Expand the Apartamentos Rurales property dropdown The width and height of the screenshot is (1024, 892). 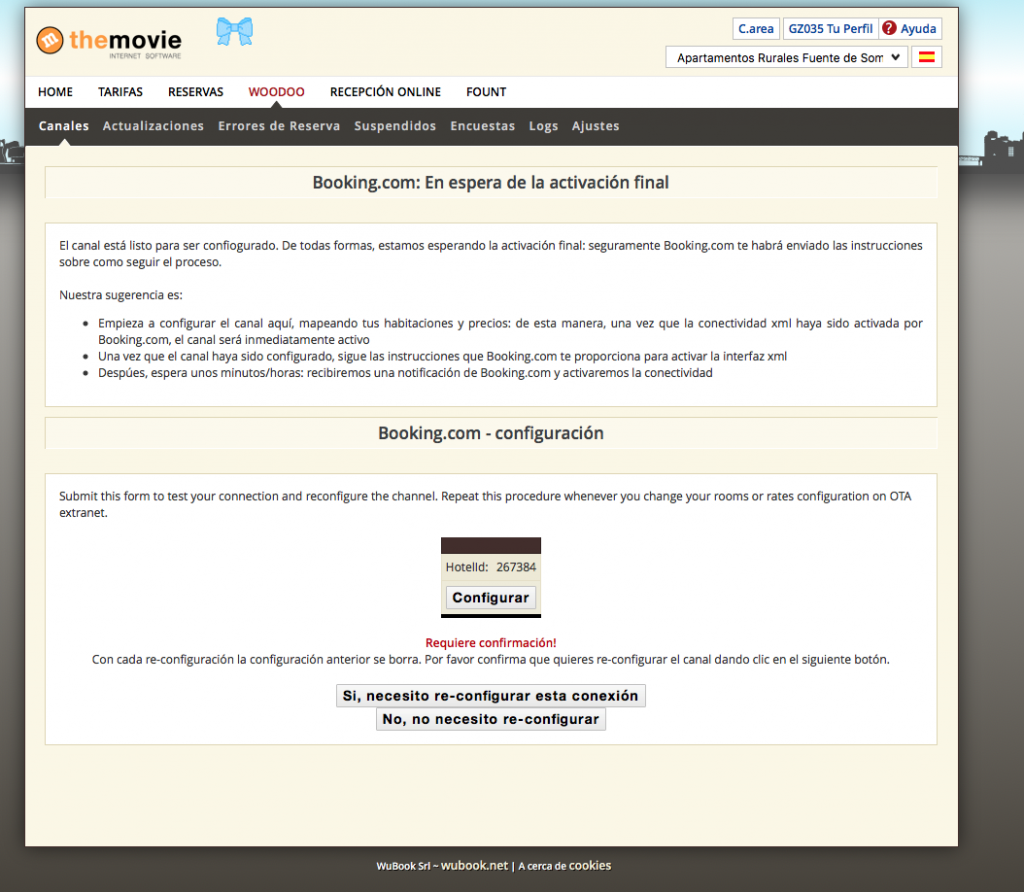coord(786,57)
